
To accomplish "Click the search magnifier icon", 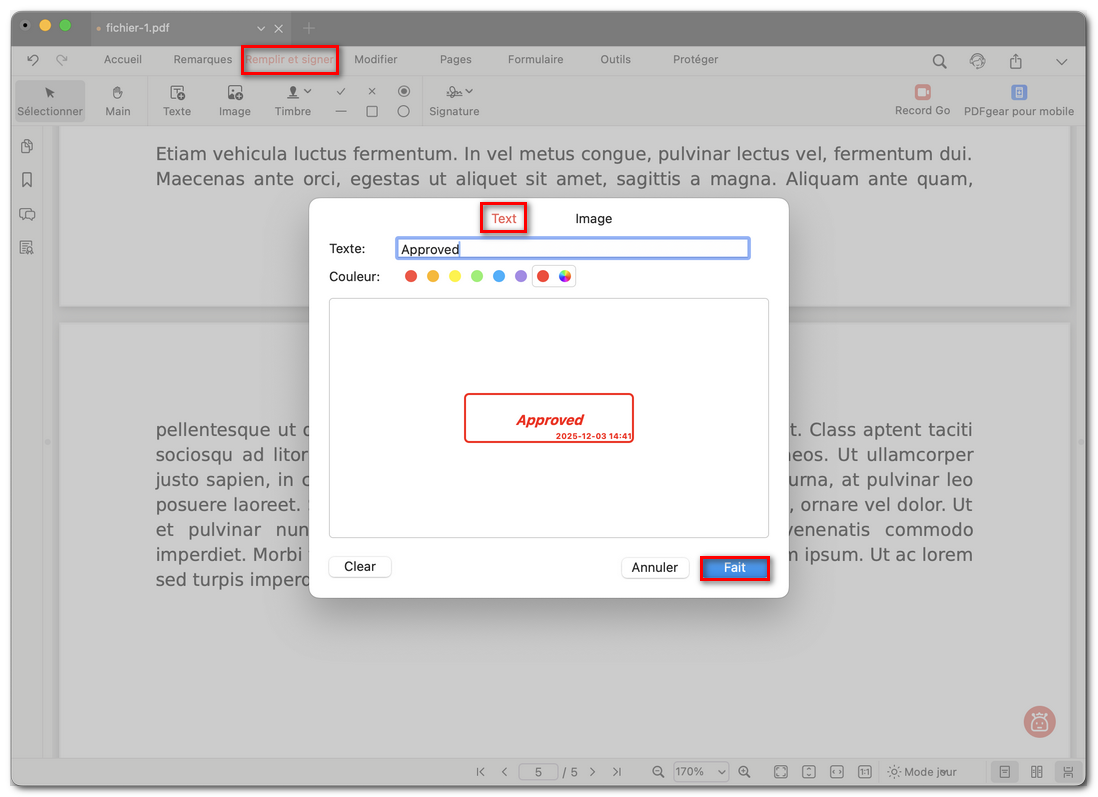I will 939,61.
